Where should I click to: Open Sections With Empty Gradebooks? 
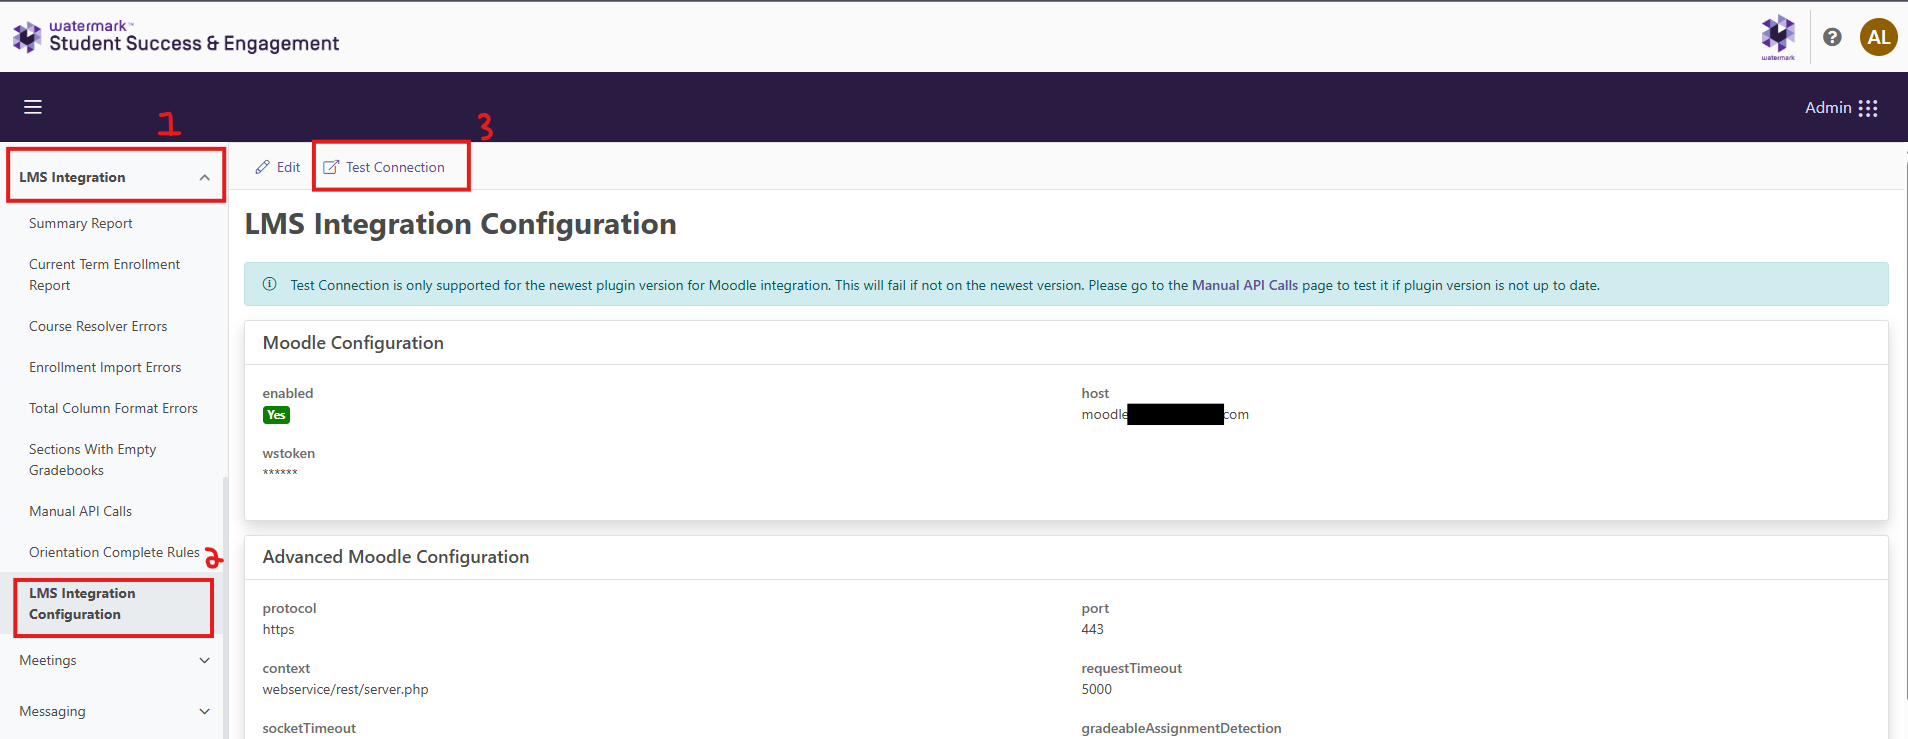pyautogui.click(x=93, y=459)
